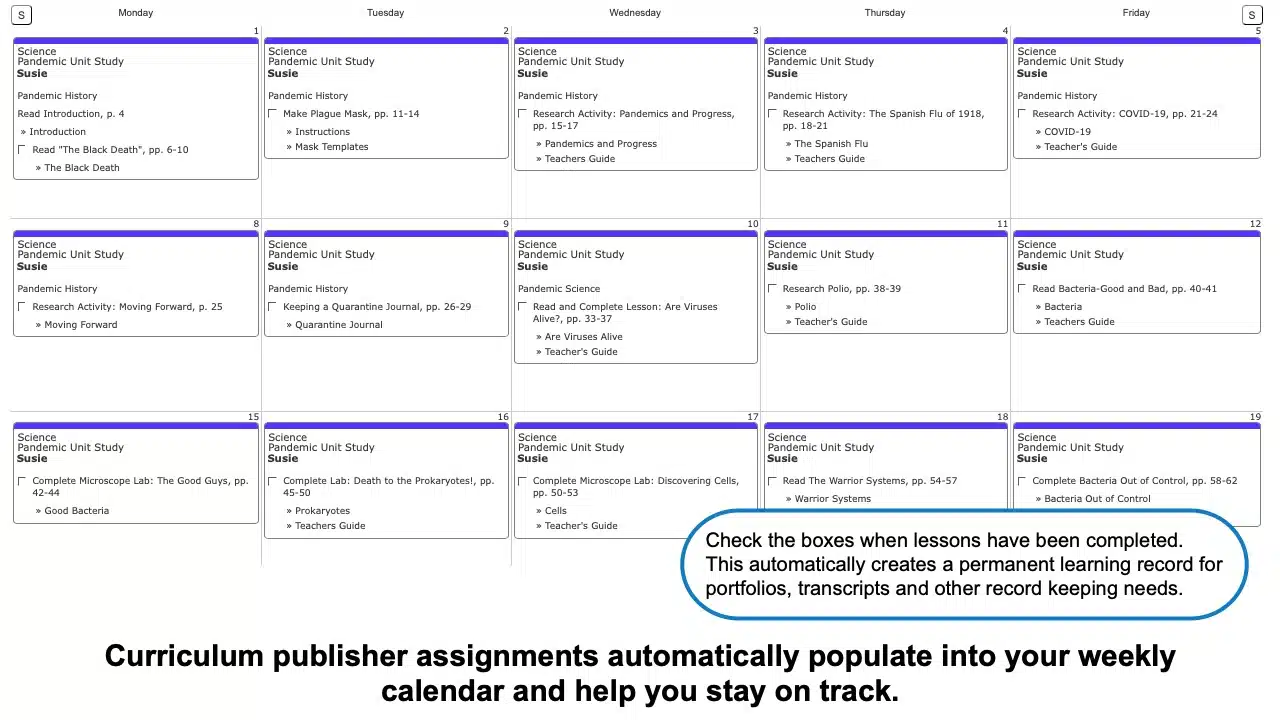This screenshot has width=1280, height=720.
Task: Open the Introduction resource on Monday
Action: [x=57, y=132]
